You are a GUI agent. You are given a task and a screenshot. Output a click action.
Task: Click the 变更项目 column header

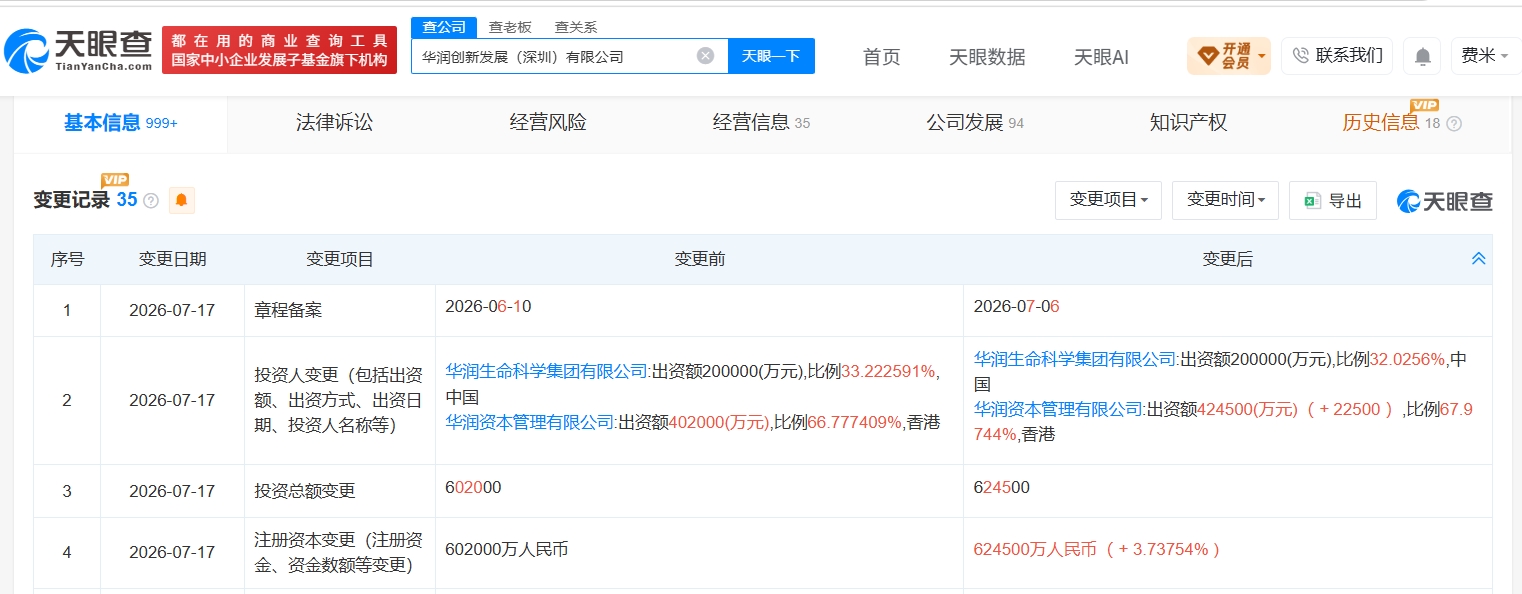340,259
